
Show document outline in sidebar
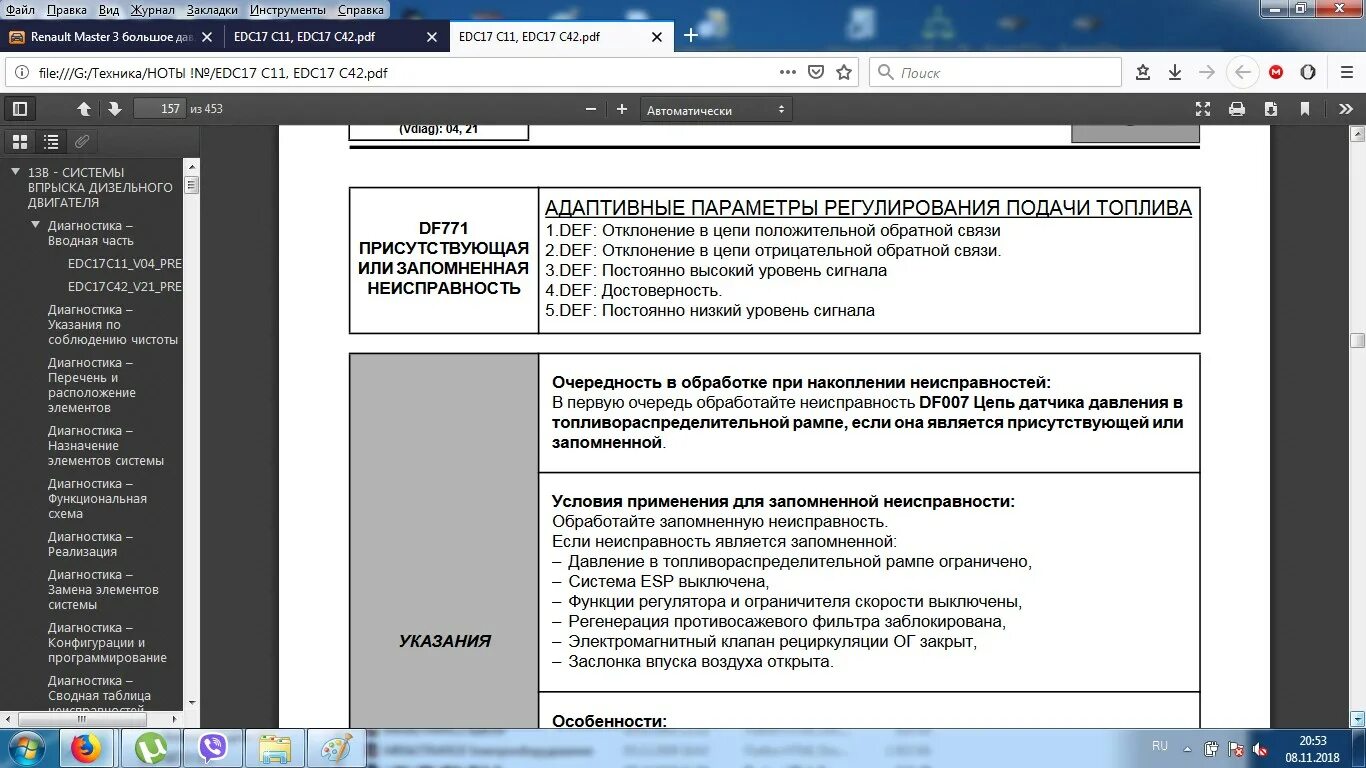tap(51, 142)
